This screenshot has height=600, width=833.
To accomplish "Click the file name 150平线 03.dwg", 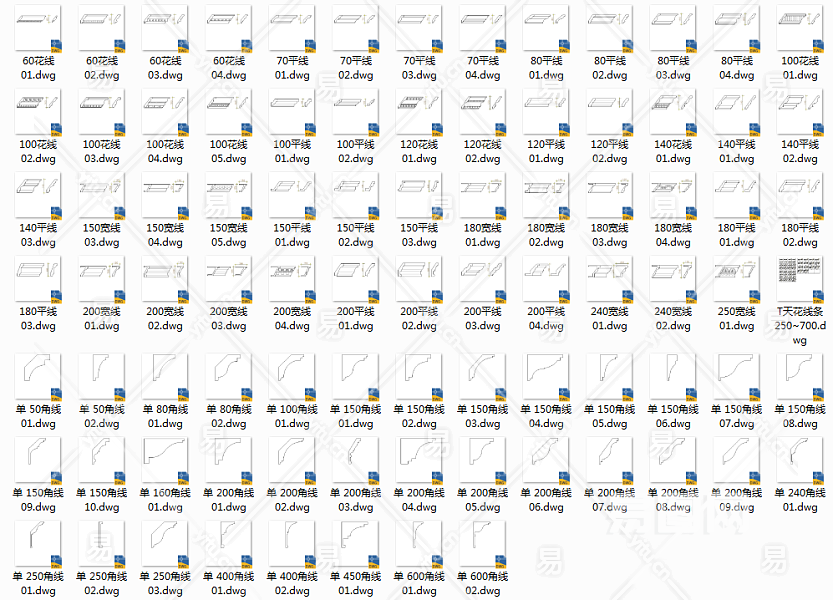I will pos(419,235).
